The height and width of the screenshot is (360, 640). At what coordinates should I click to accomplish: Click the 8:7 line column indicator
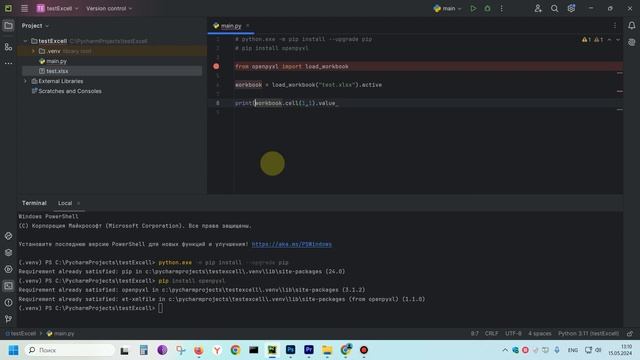point(475,333)
